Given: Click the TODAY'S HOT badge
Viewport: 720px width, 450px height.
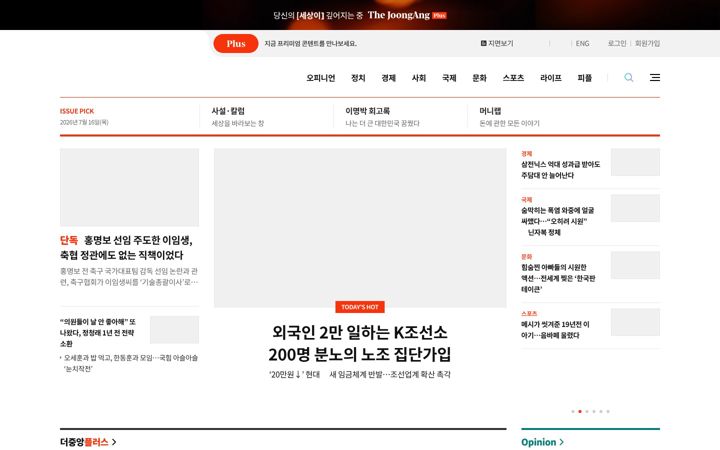Looking at the screenshot, I should tap(360, 307).
